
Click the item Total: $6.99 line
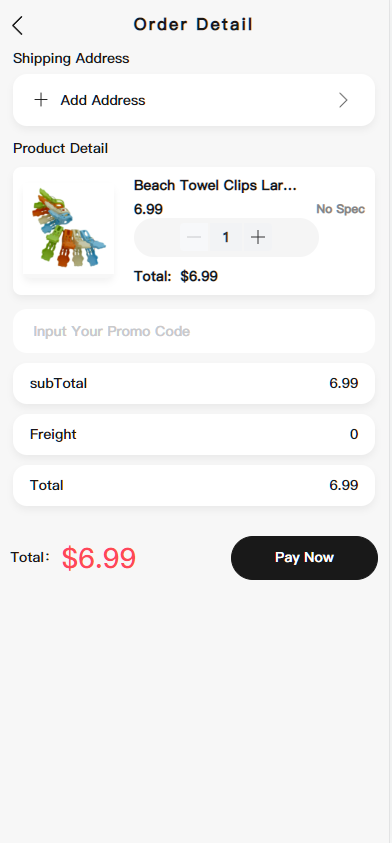(176, 276)
